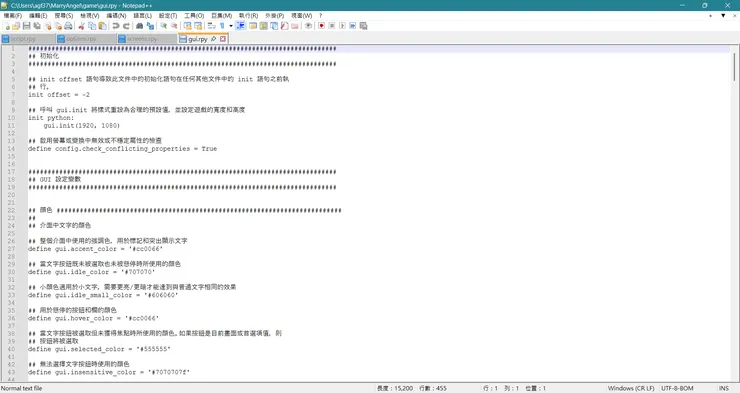The width and height of the screenshot is (740, 393).
Task: Toggle synchronized horizontal scrolling
Action: coord(198,26)
